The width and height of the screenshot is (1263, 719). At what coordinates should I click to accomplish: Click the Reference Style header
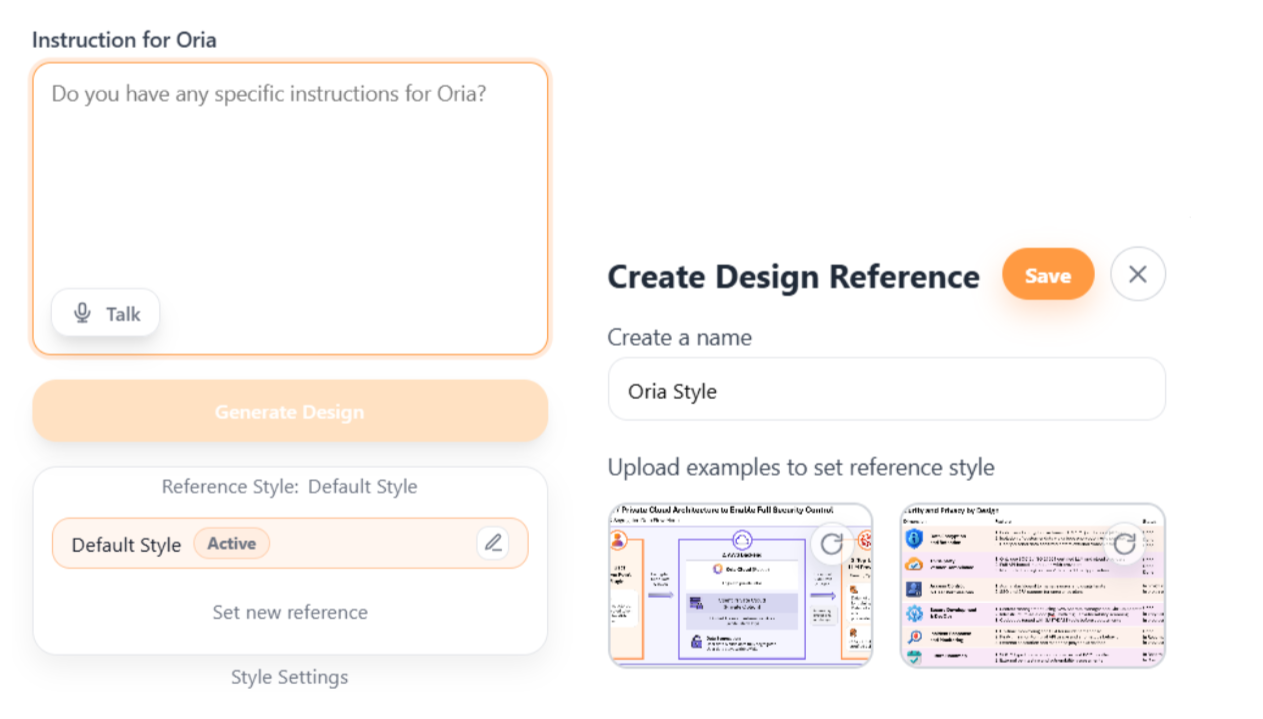(x=289, y=486)
